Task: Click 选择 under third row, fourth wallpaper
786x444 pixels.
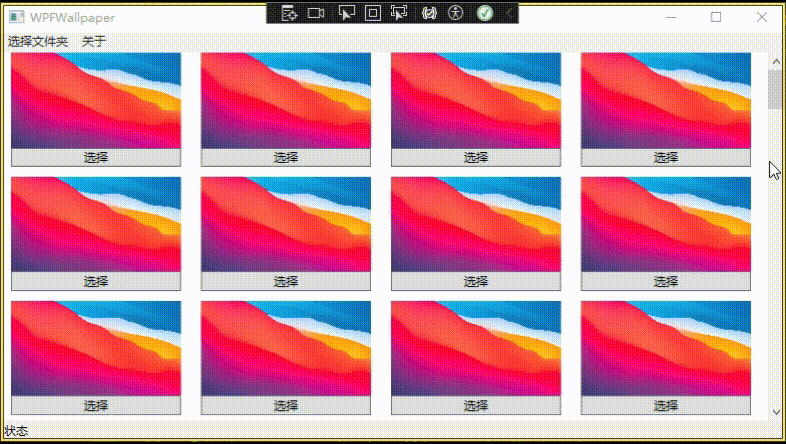Action: 666,405
